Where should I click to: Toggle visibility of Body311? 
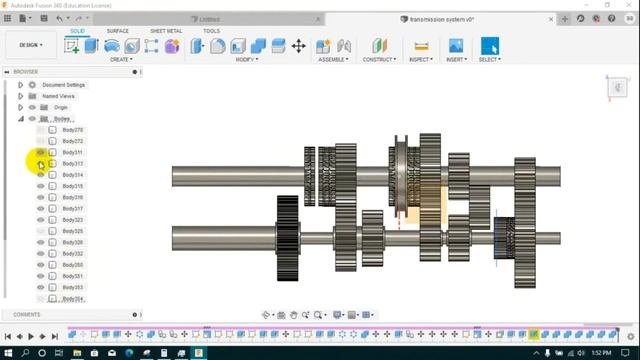(40, 152)
